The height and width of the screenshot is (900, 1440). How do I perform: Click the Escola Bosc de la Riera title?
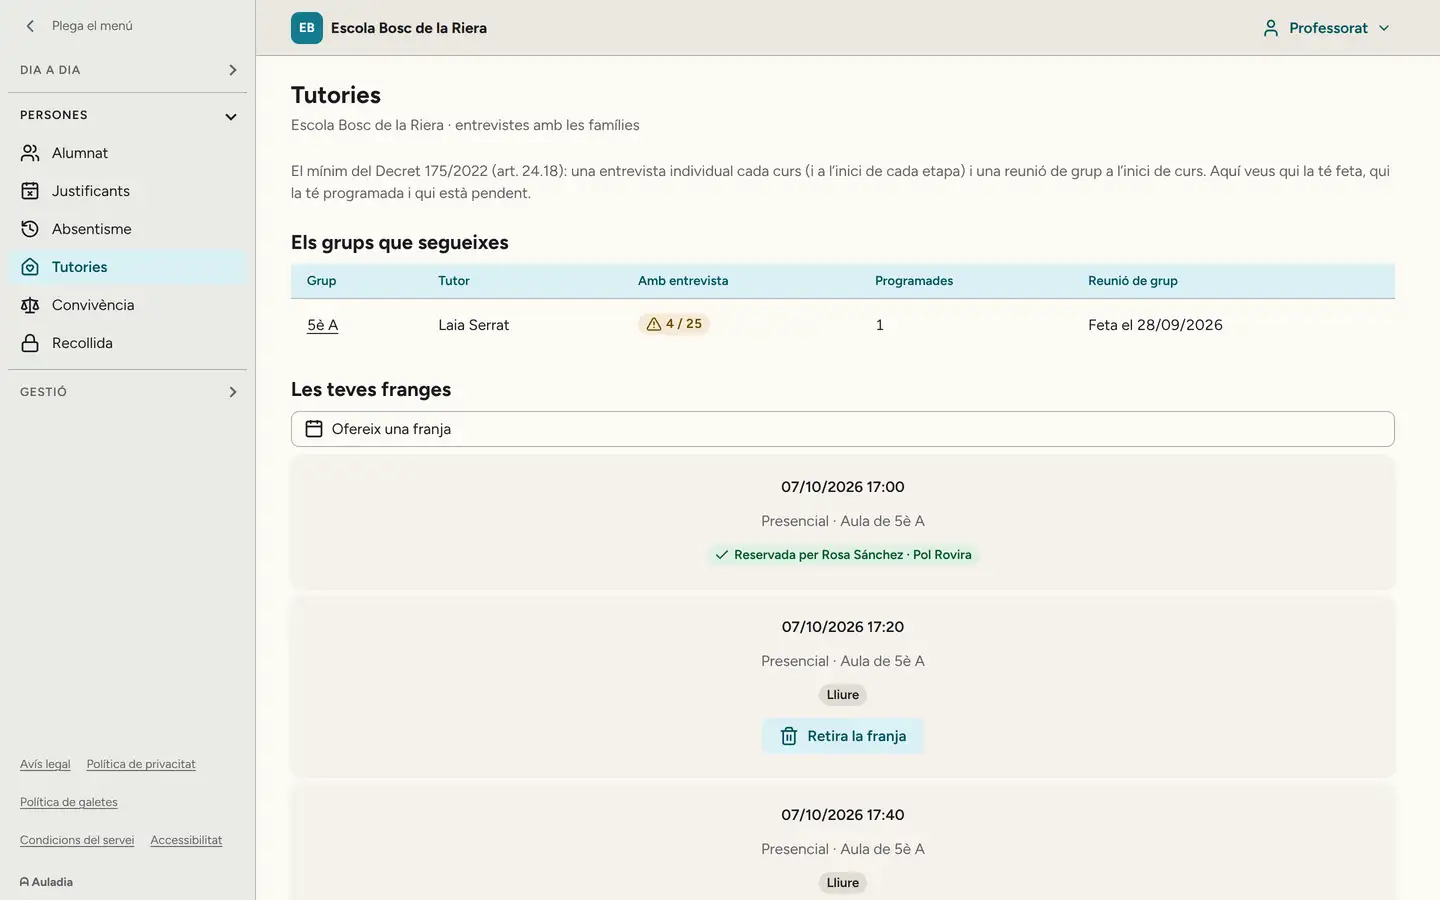(409, 28)
